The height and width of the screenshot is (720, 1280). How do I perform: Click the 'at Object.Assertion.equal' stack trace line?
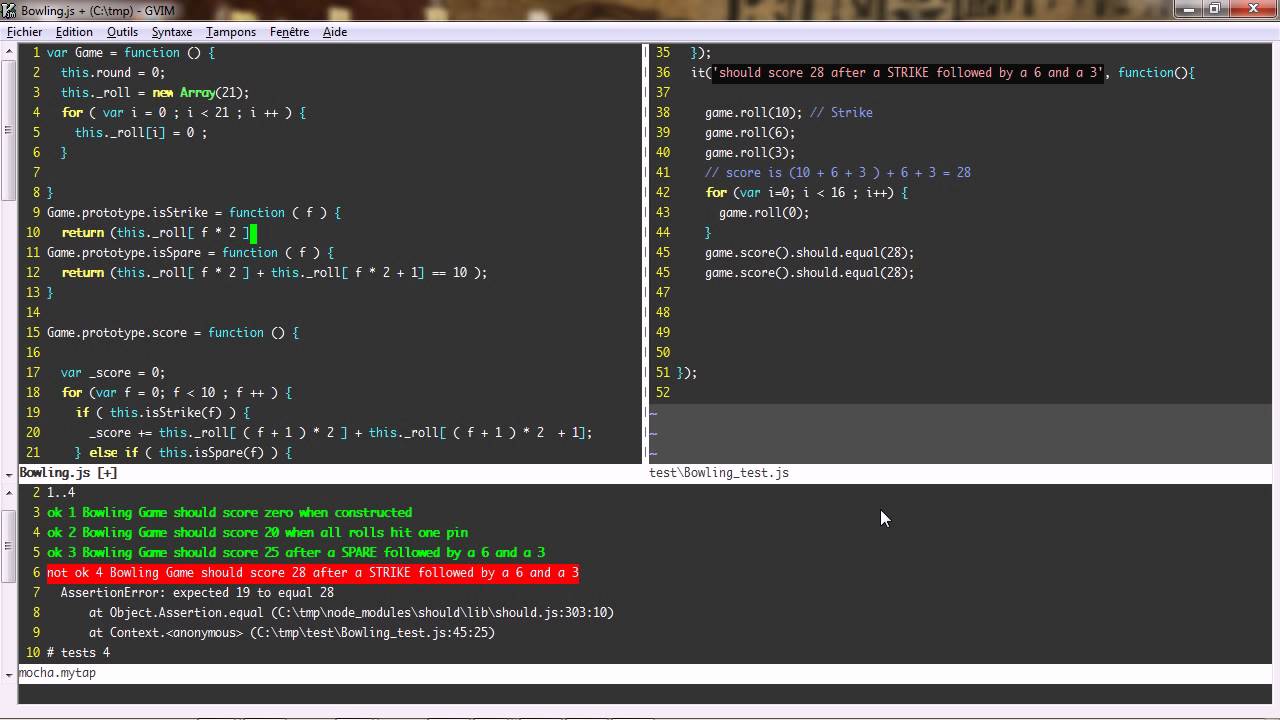click(351, 613)
